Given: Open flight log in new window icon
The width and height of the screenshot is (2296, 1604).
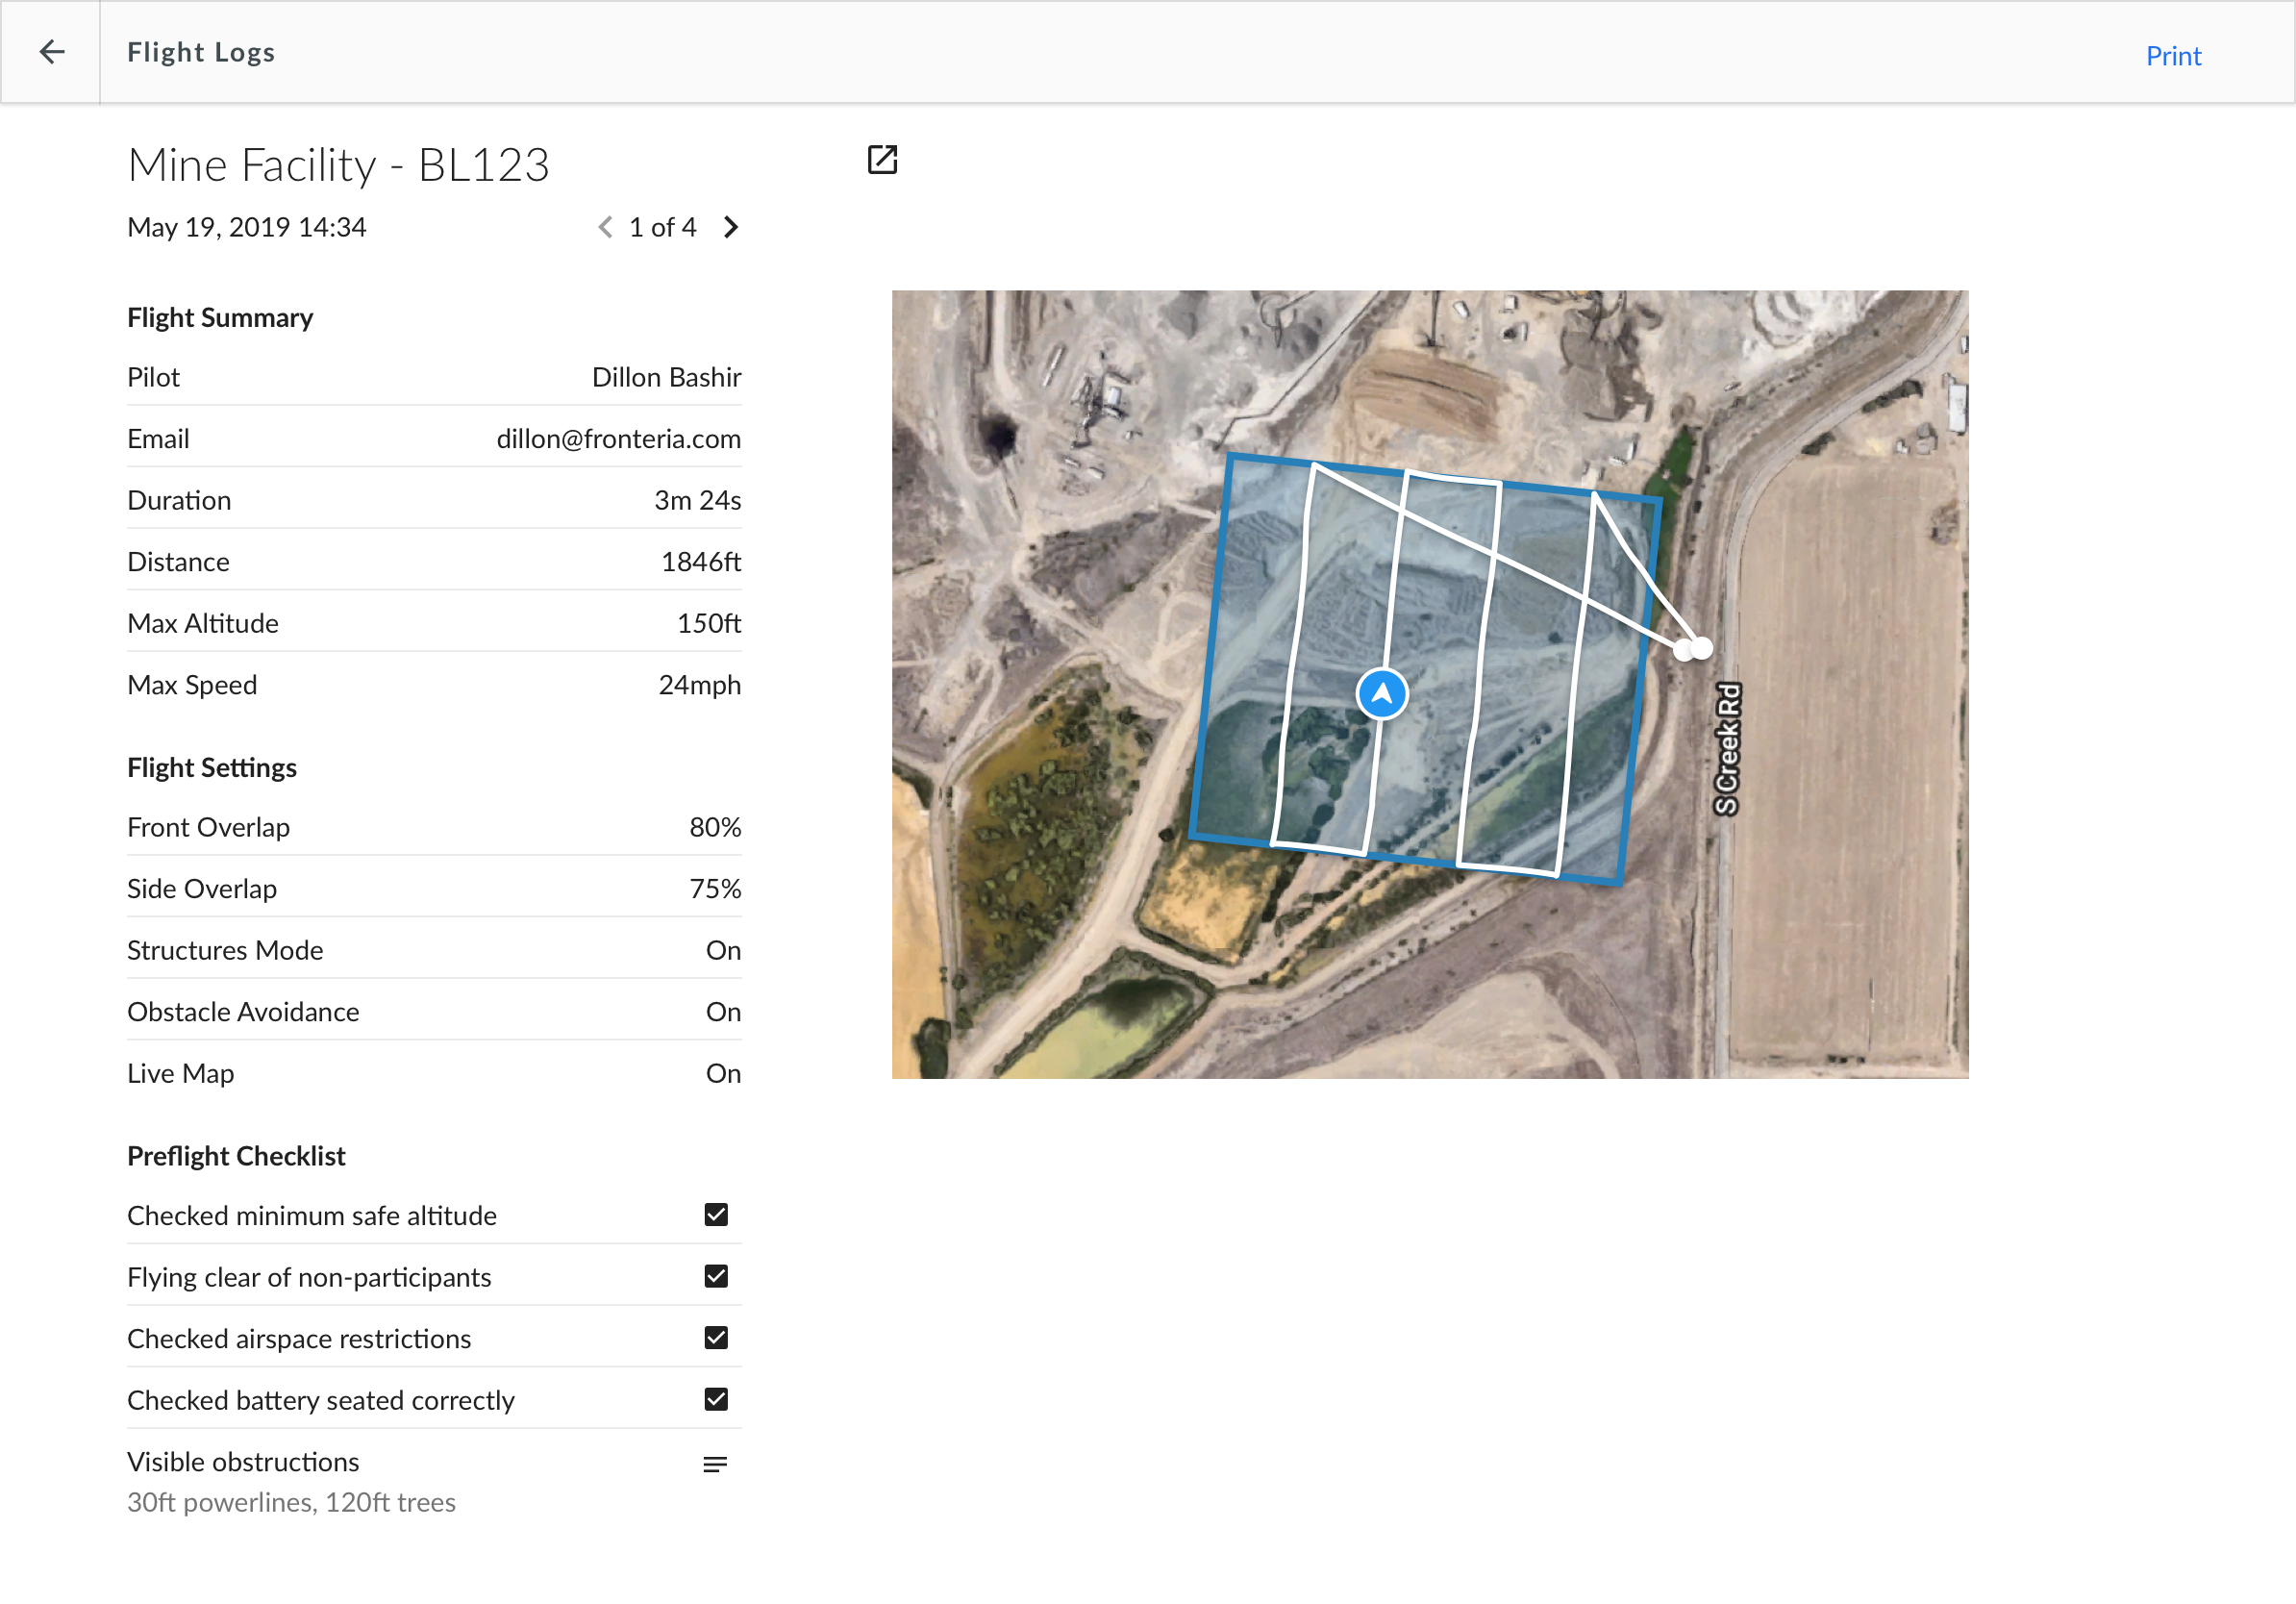Looking at the screenshot, I should click(x=882, y=159).
